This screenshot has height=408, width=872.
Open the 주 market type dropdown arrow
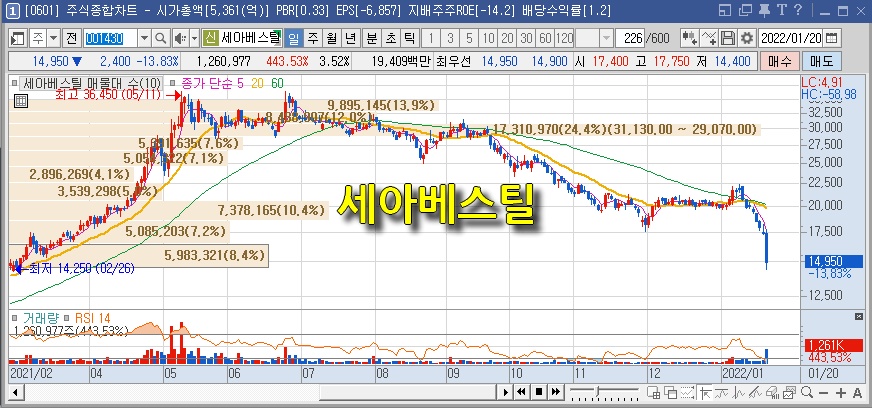(53, 38)
